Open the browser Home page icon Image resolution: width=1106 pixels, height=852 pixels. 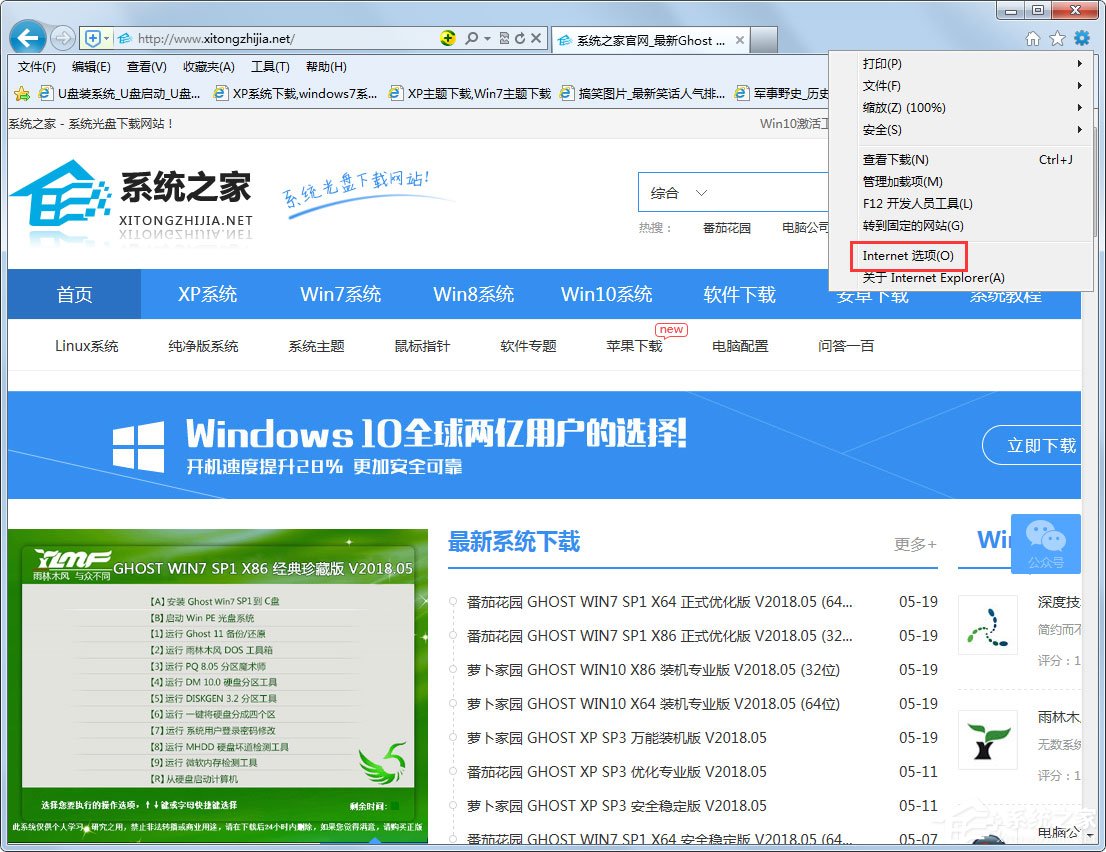tap(1033, 38)
